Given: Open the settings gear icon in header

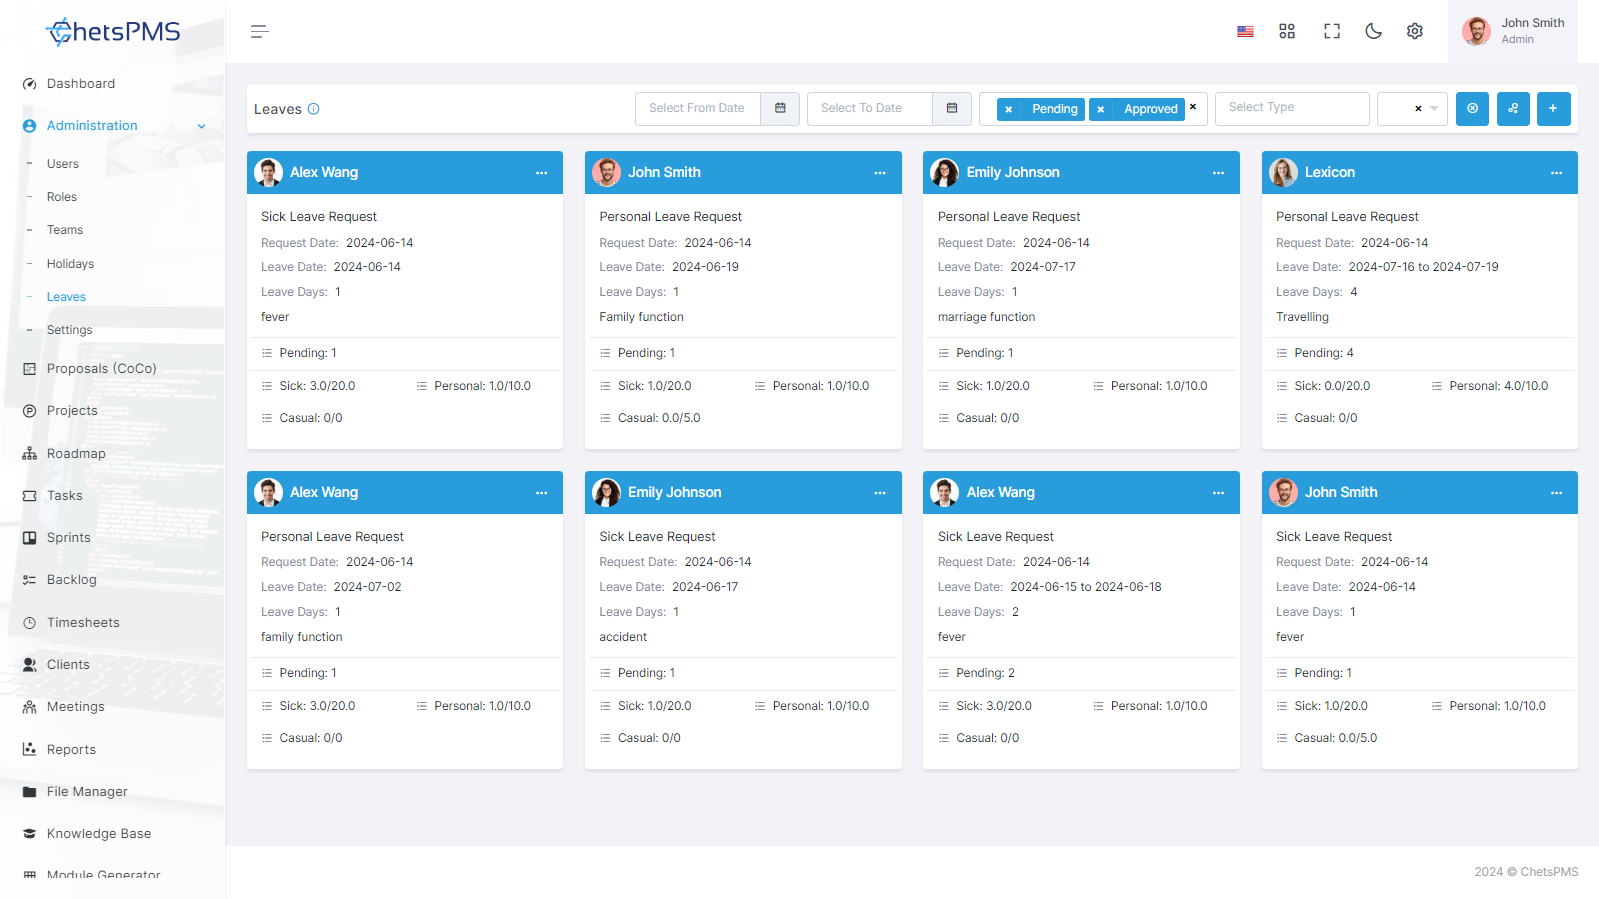Looking at the screenshot, I should tap(1415, 32).
